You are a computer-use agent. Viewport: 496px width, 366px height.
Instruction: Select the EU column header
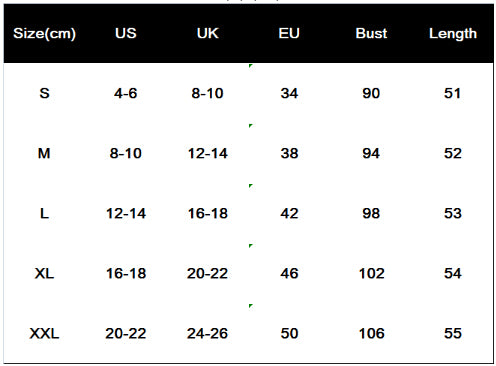coord(289,33)
